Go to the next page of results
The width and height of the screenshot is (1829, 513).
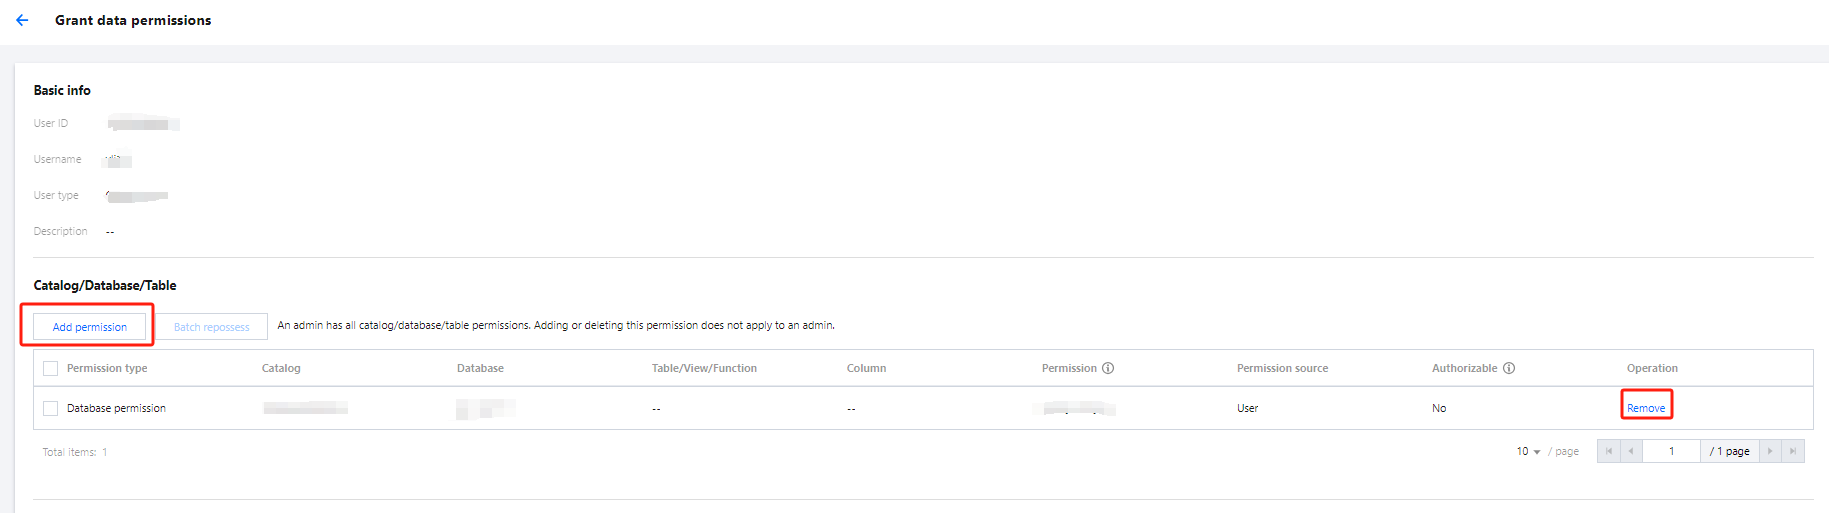click(x=1769, y=451)
